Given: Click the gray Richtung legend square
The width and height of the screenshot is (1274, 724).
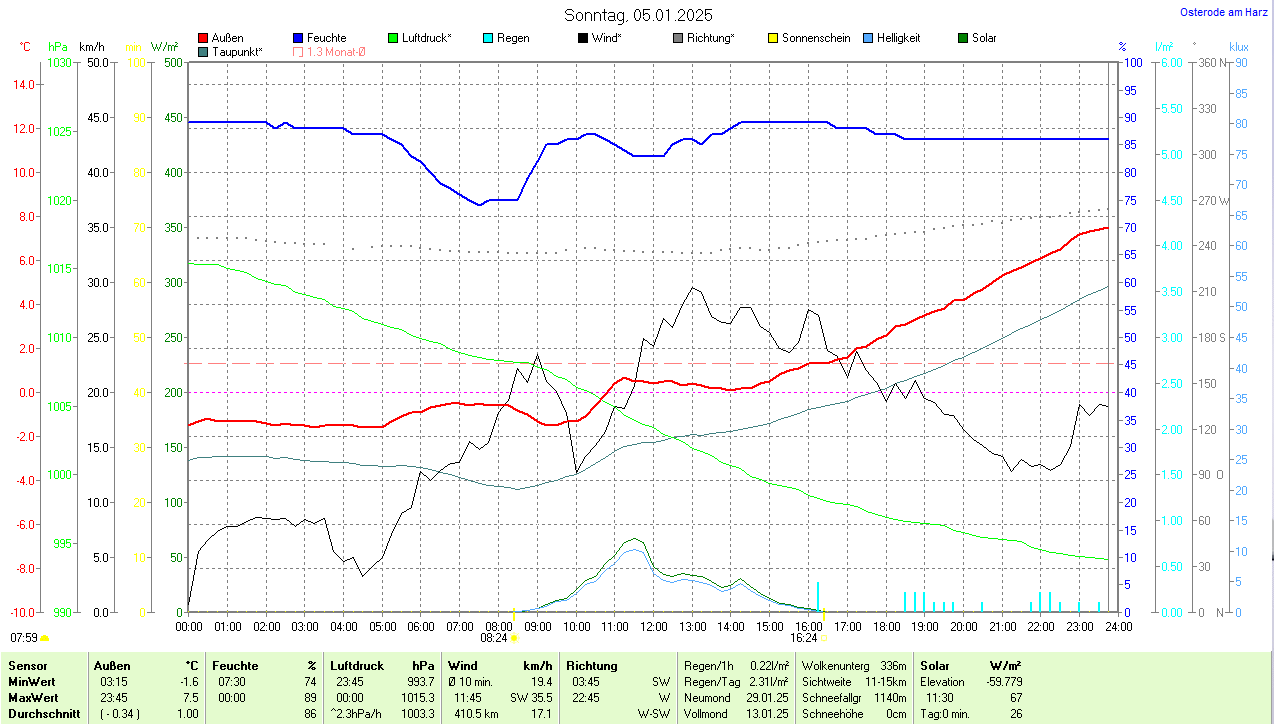Looking at the screenshot, I should pyautogui.click(x=678, y=38).
